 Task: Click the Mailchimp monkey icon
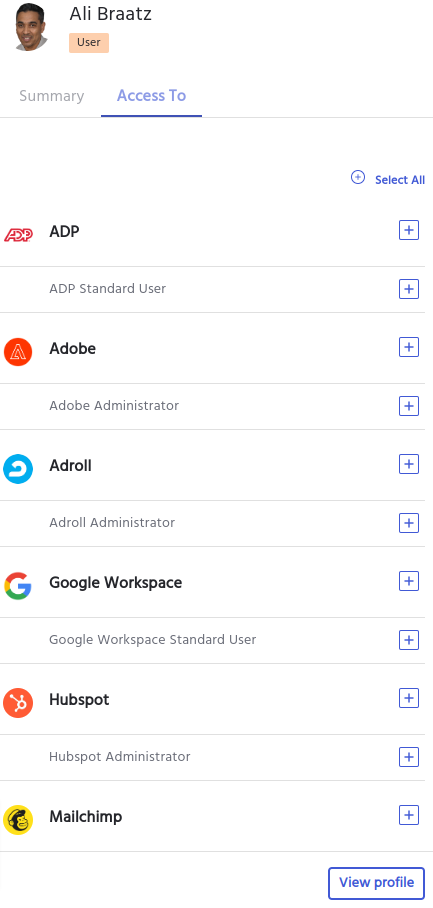tap(18, 820)
